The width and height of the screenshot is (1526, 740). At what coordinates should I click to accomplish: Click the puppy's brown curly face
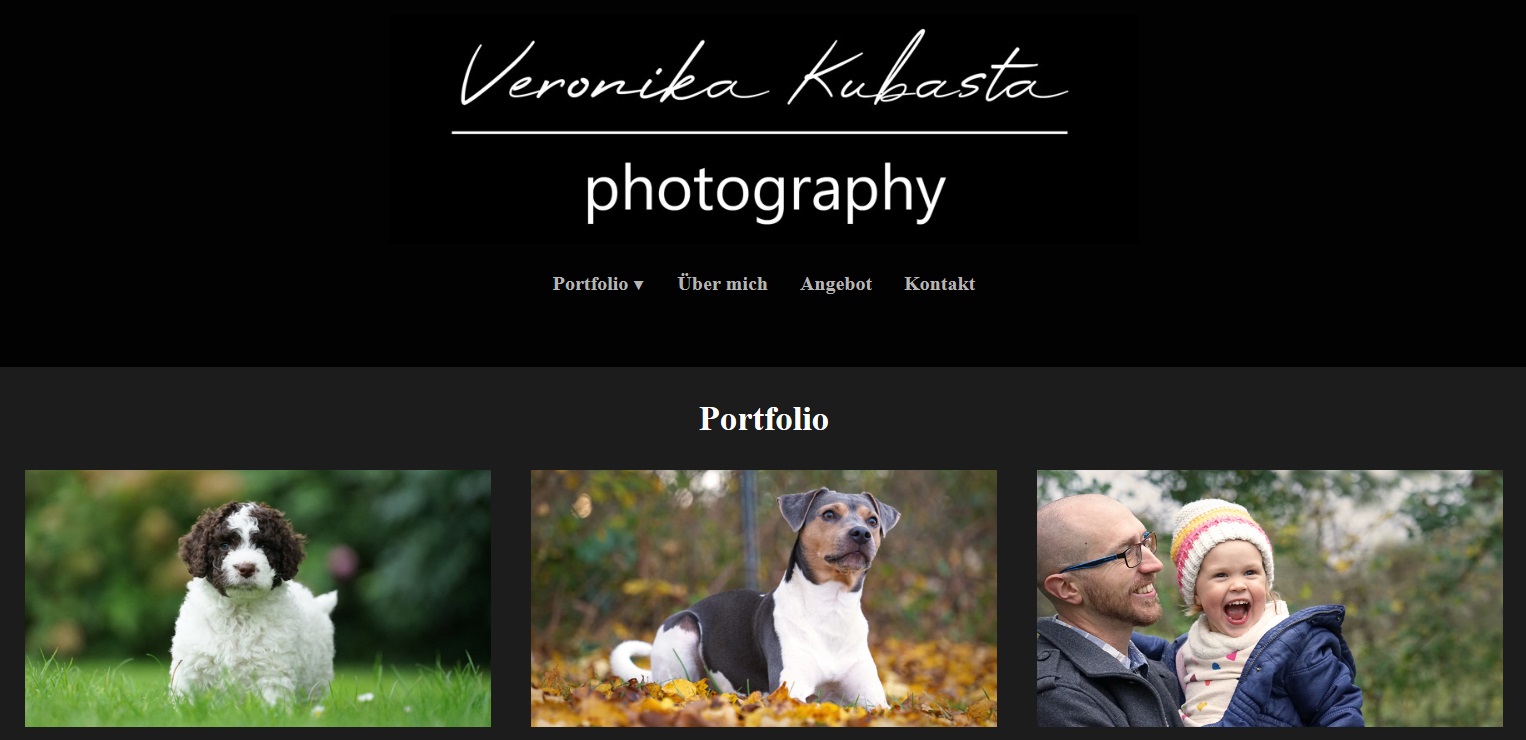[x=241, y=546]
